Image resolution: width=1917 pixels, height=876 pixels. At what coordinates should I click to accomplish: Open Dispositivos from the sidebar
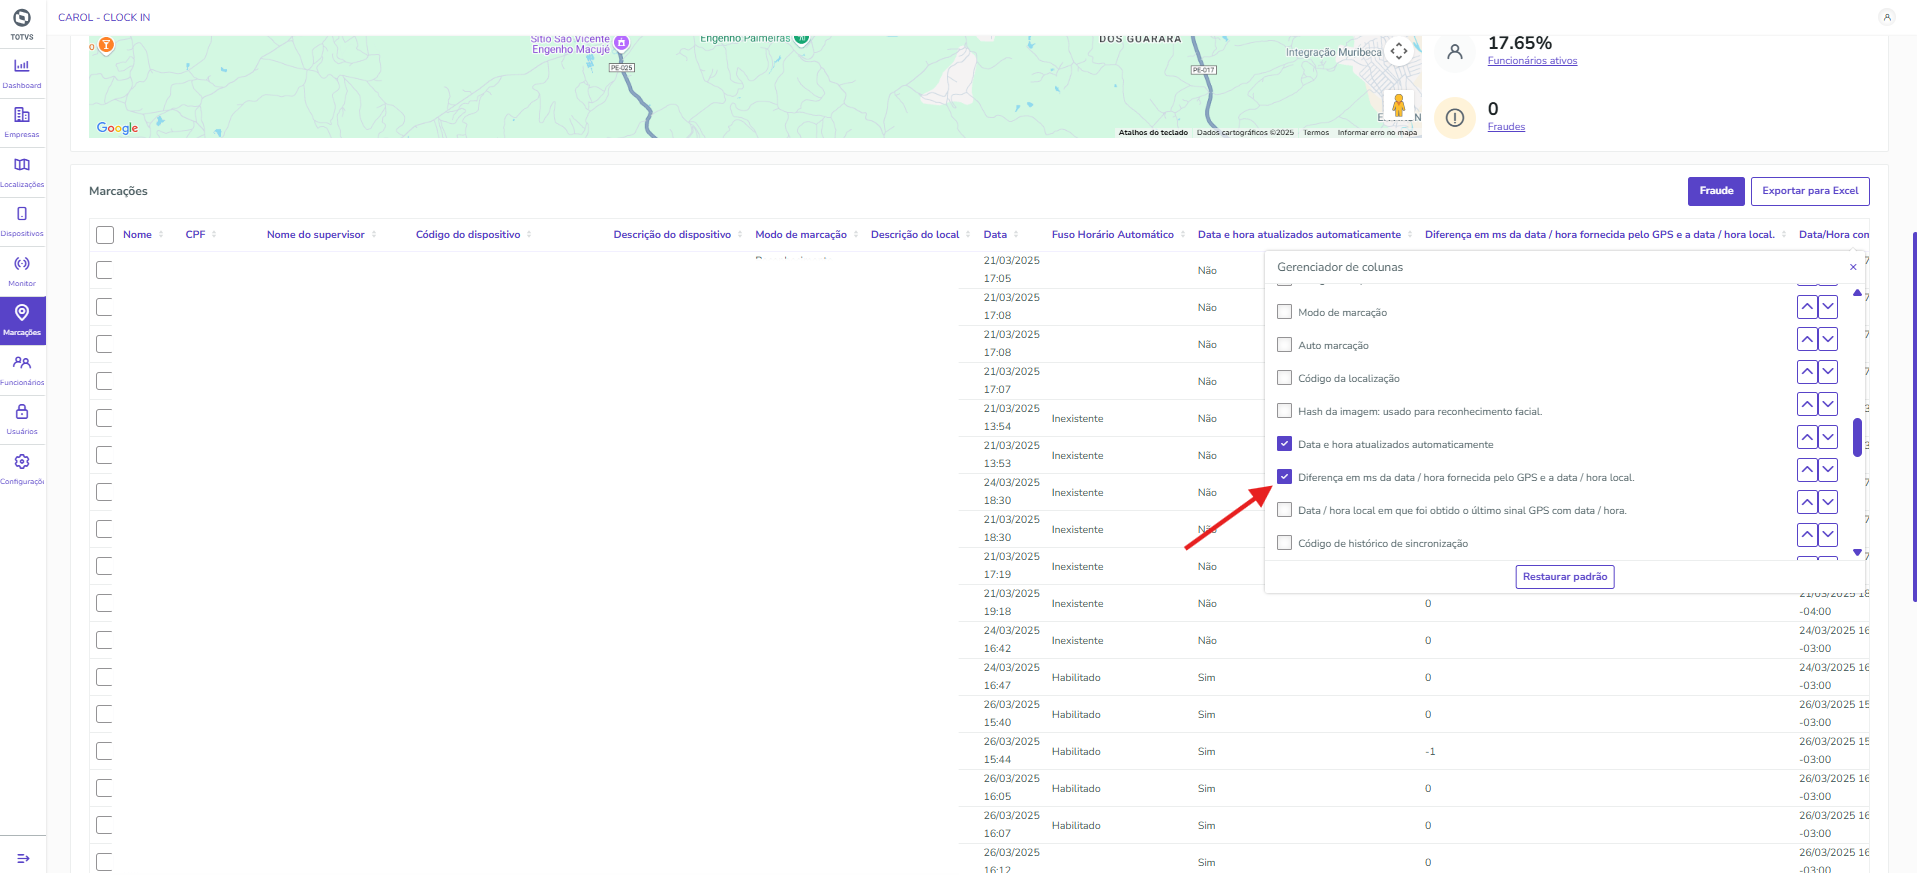pyautogui.click(x=22, y=221)
